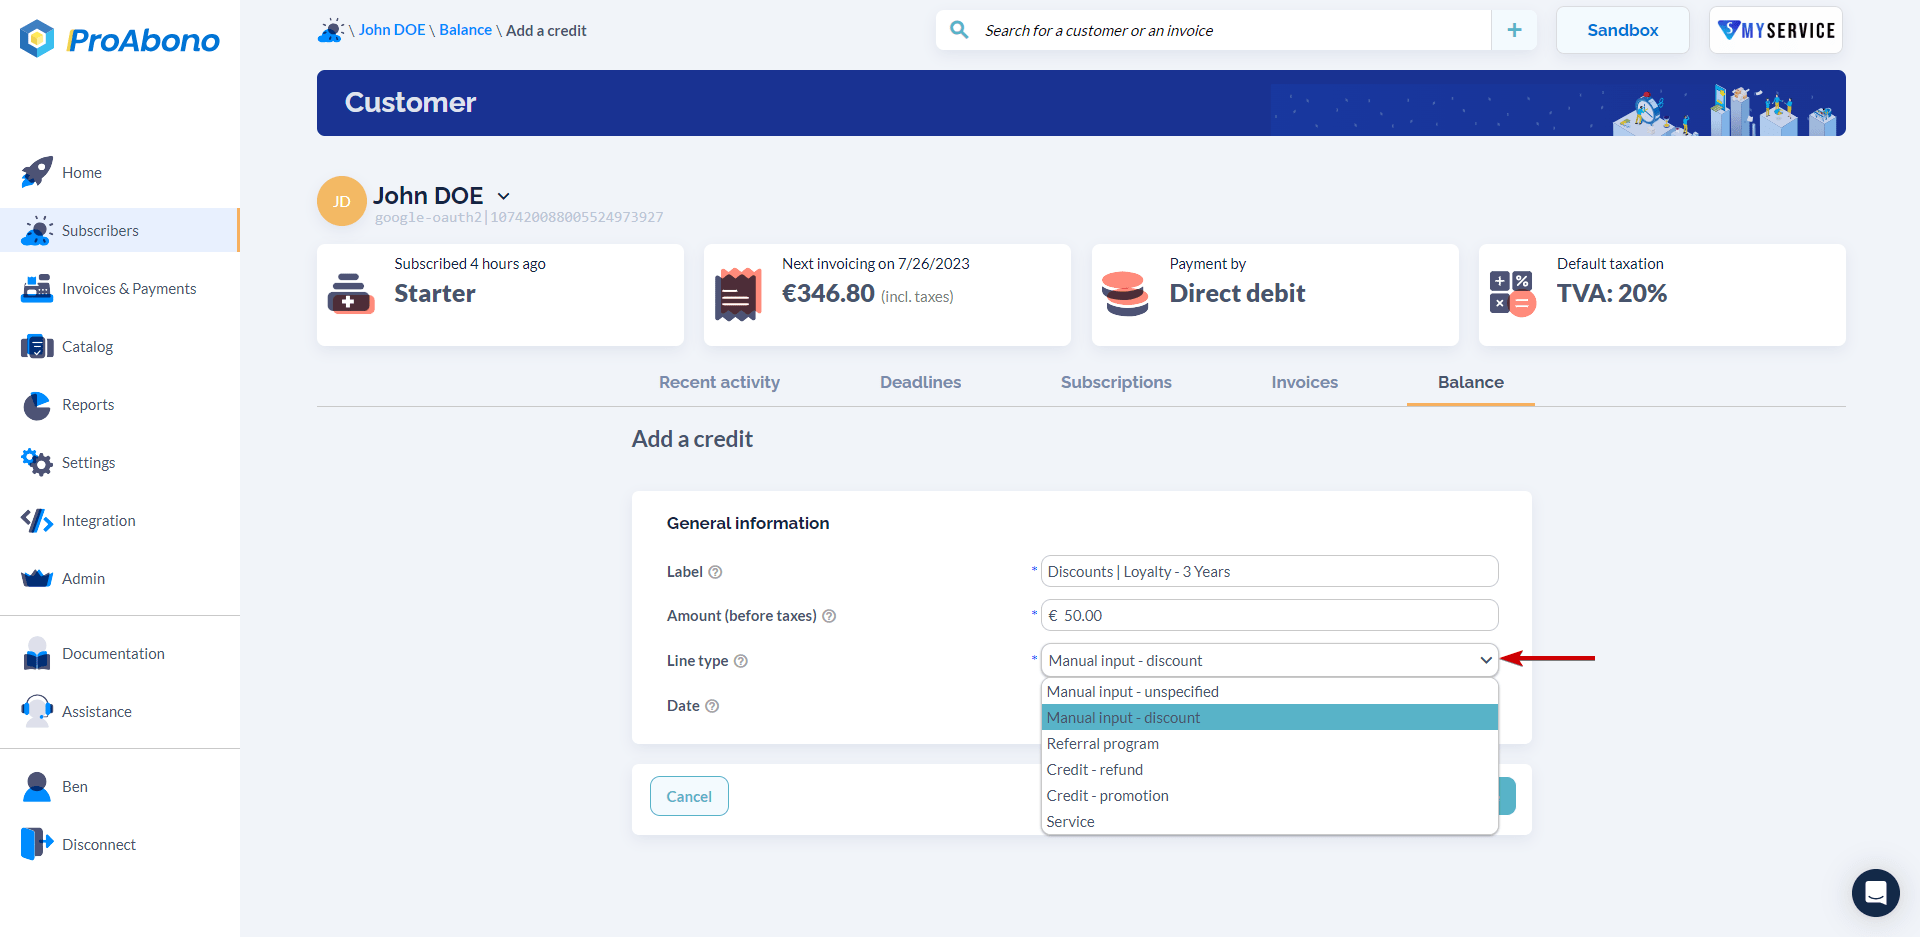
Task: Open the Line type dropdown arrow
Action: 1485,660
